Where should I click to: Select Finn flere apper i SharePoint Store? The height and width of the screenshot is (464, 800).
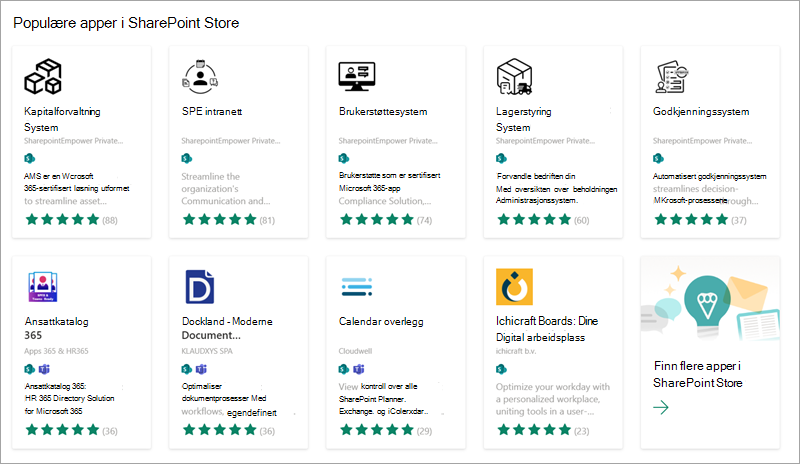(x=697, y=374)
